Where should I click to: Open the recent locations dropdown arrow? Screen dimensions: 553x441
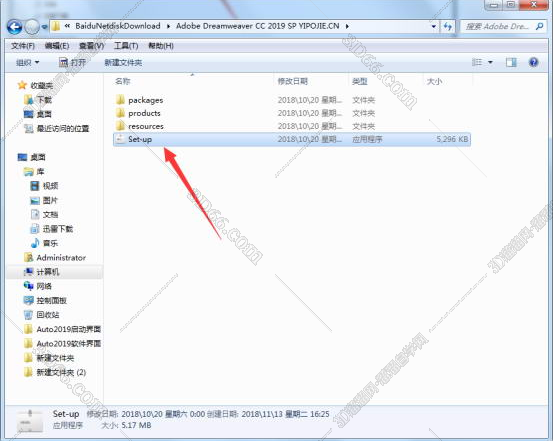click(x=44, y=27)
